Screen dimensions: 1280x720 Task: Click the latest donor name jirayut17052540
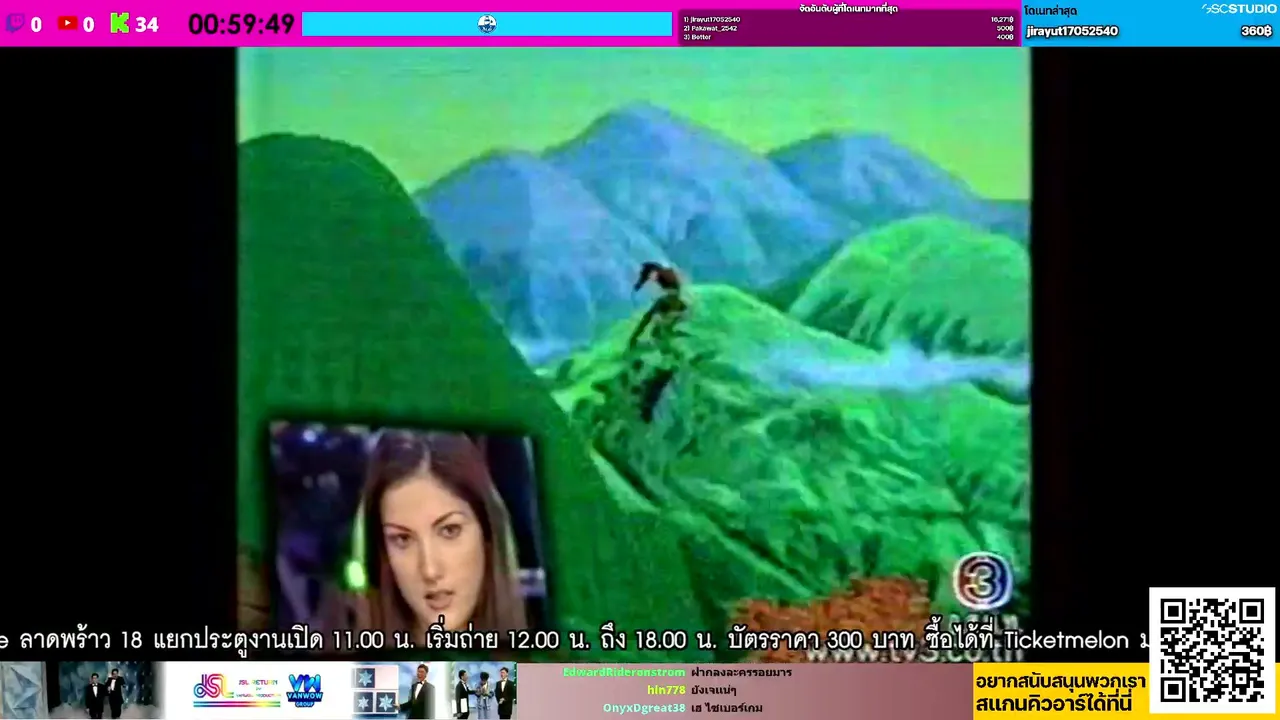(x=1072, y=31)
